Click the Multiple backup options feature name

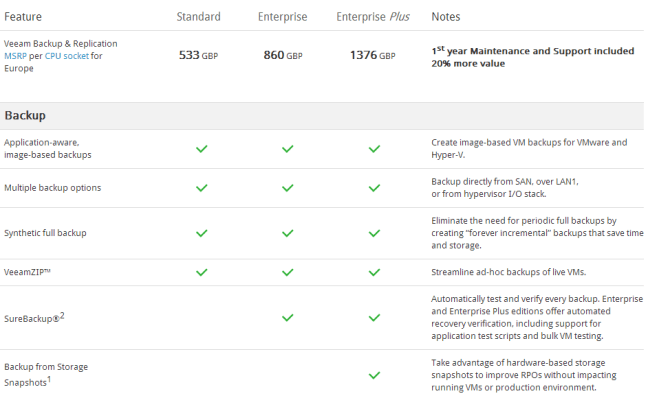tap(52, 188)
